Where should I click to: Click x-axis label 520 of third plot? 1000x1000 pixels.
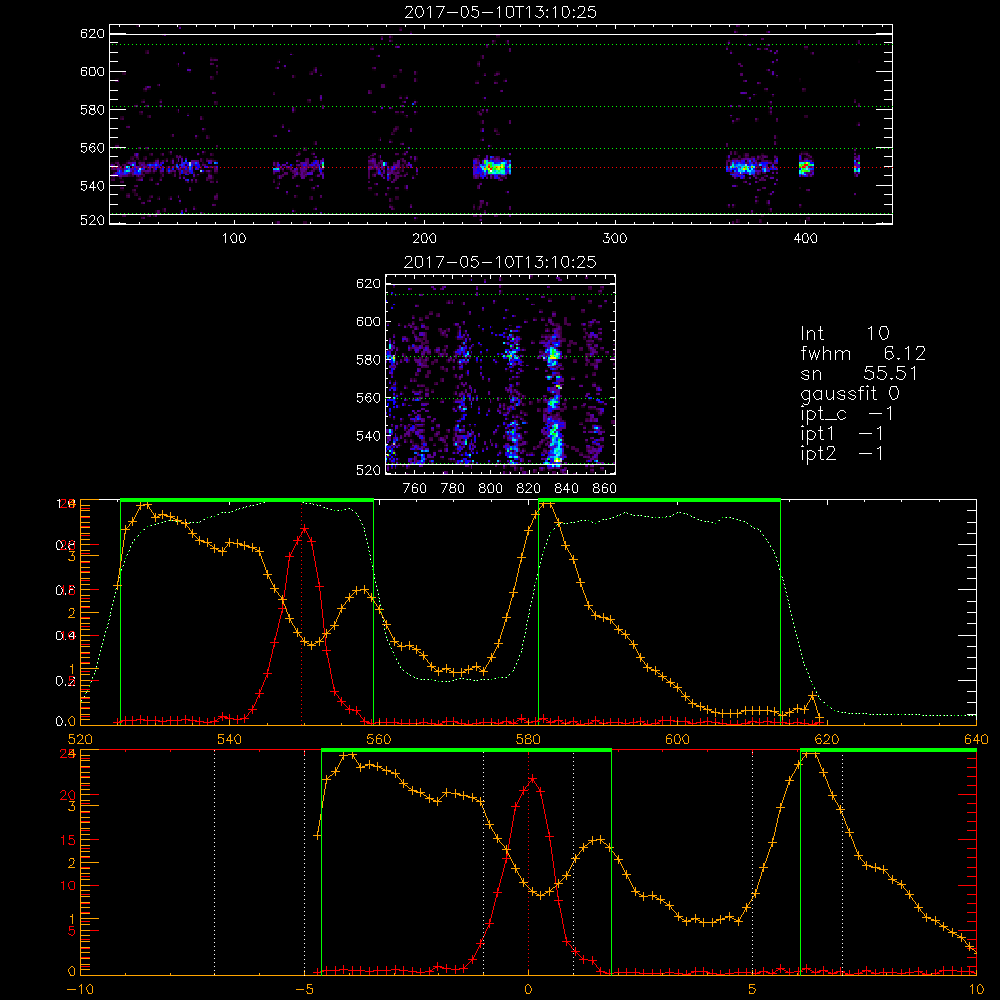80,740
